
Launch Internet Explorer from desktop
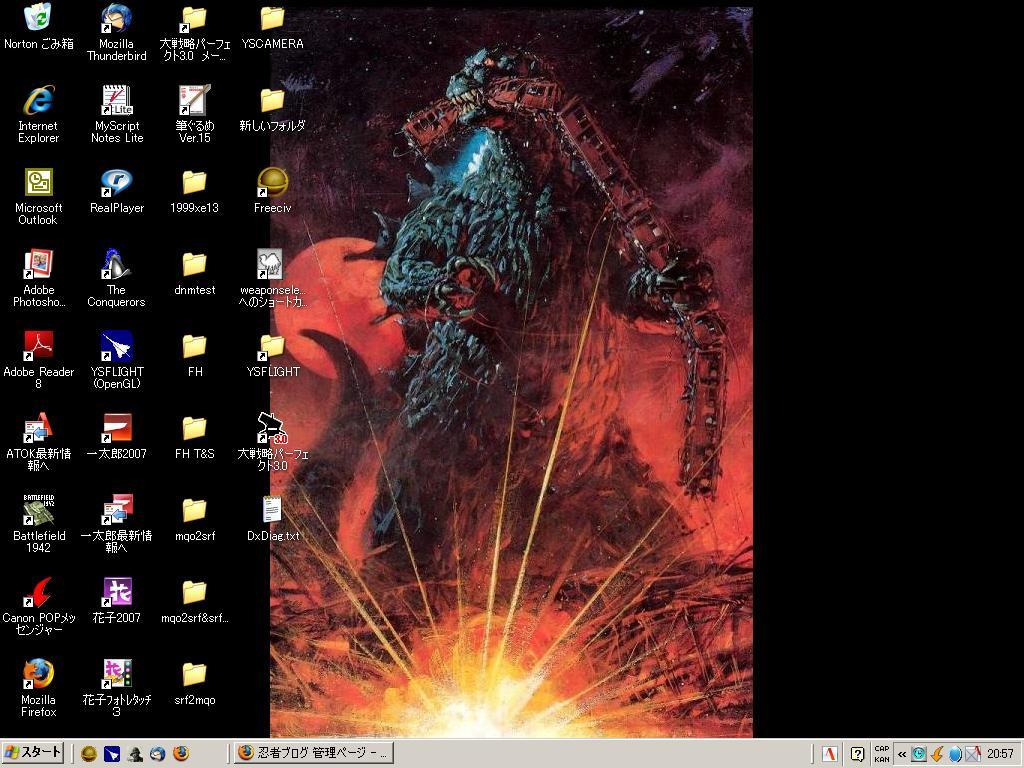tap(39, 115)
